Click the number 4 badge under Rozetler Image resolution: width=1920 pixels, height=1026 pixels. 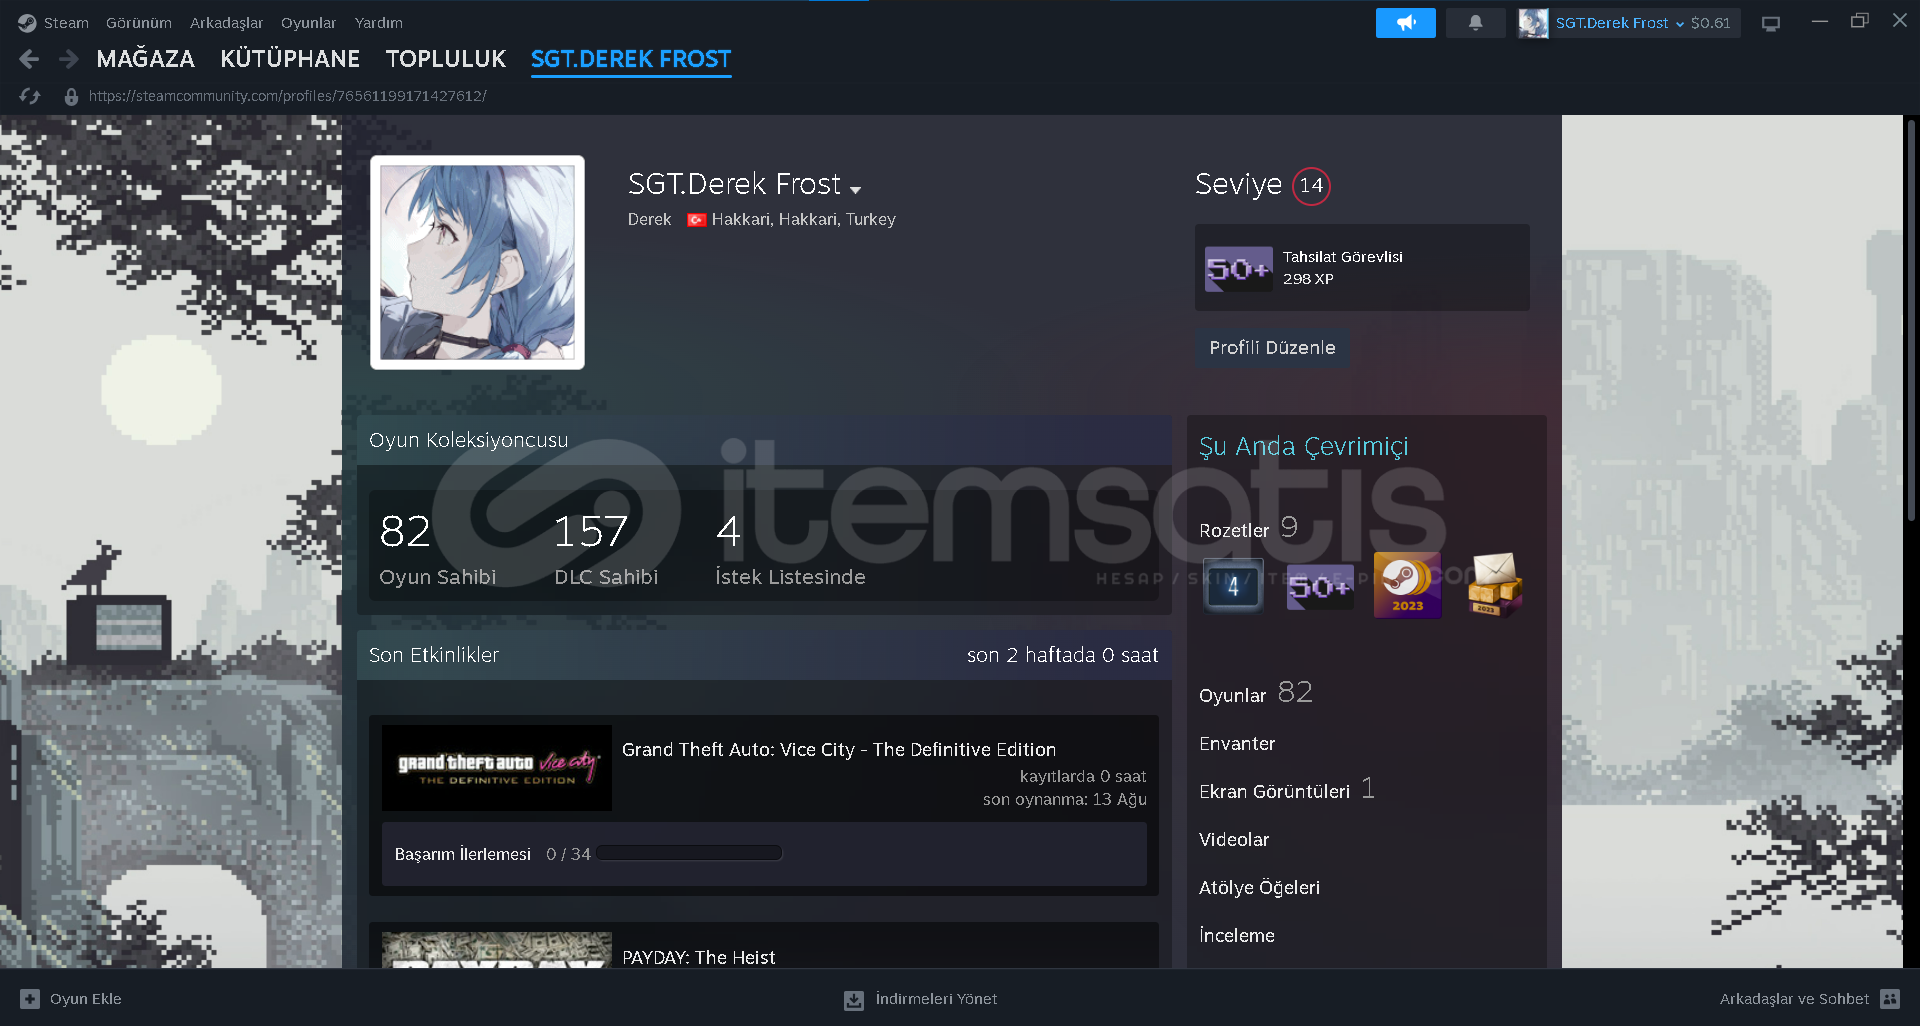point(1232,586)
